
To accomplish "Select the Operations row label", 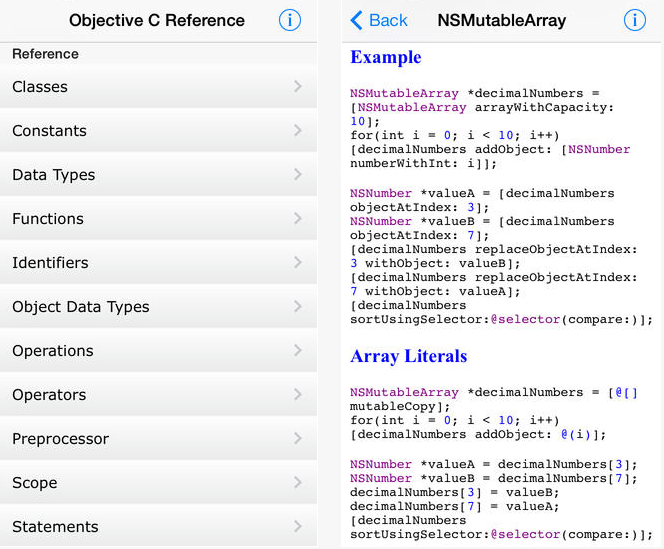I will tap(52, 351).
